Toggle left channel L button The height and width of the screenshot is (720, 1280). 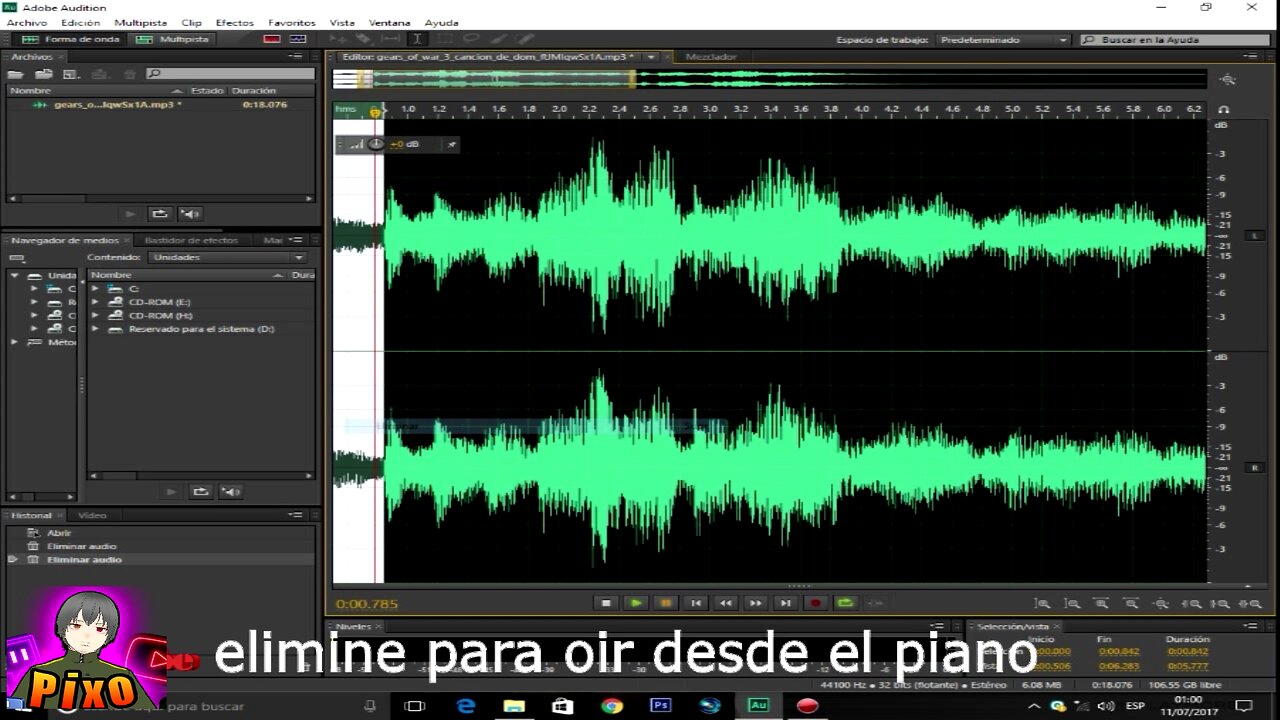[x=1254, y=236]
